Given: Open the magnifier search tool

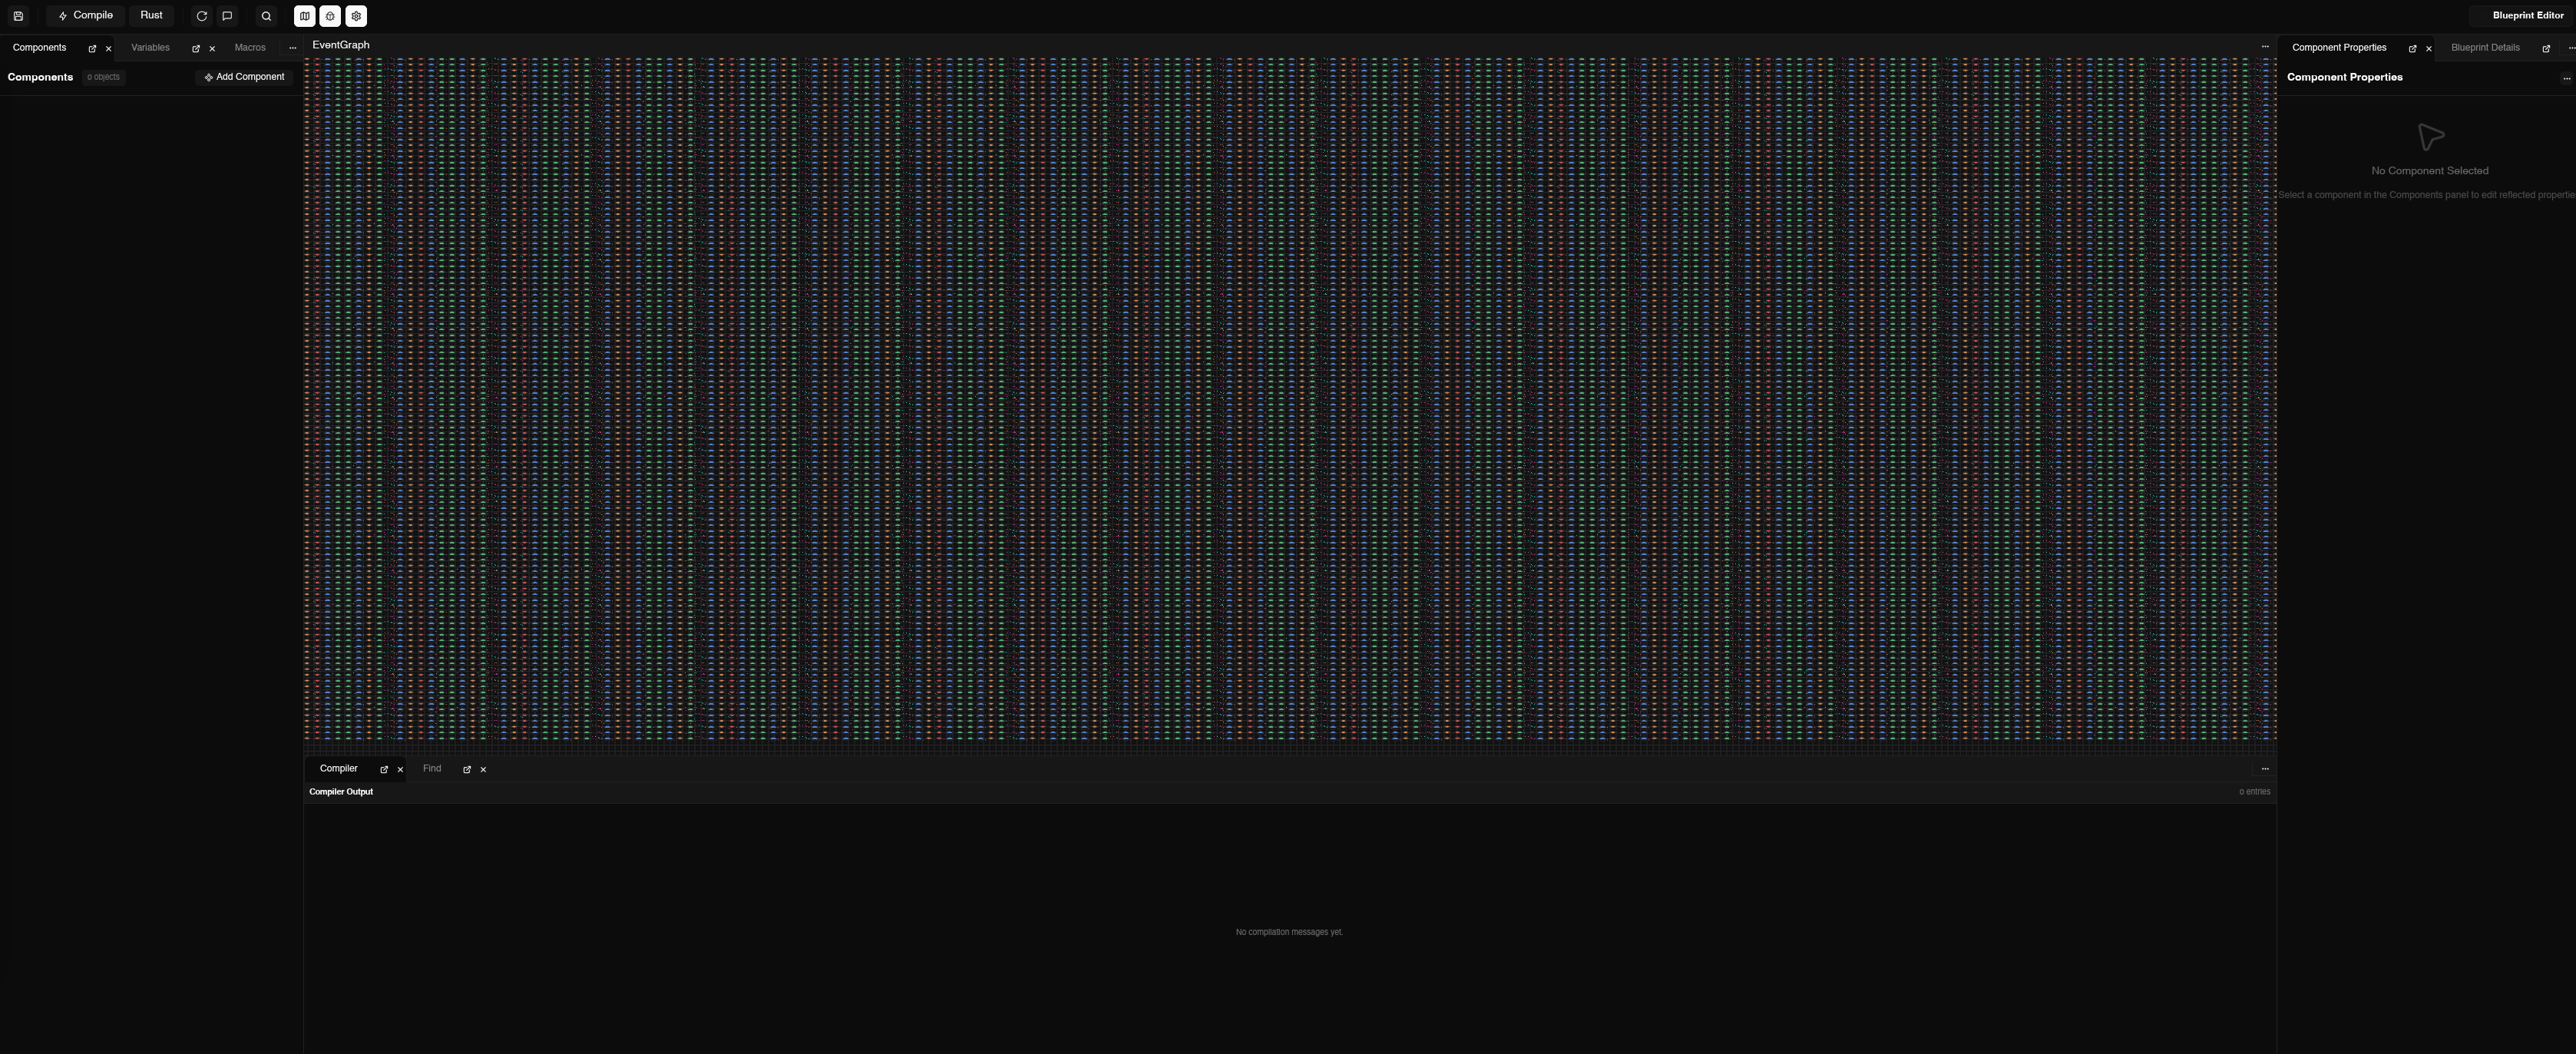Looking at the screenshot, I should tap(266, 16).
